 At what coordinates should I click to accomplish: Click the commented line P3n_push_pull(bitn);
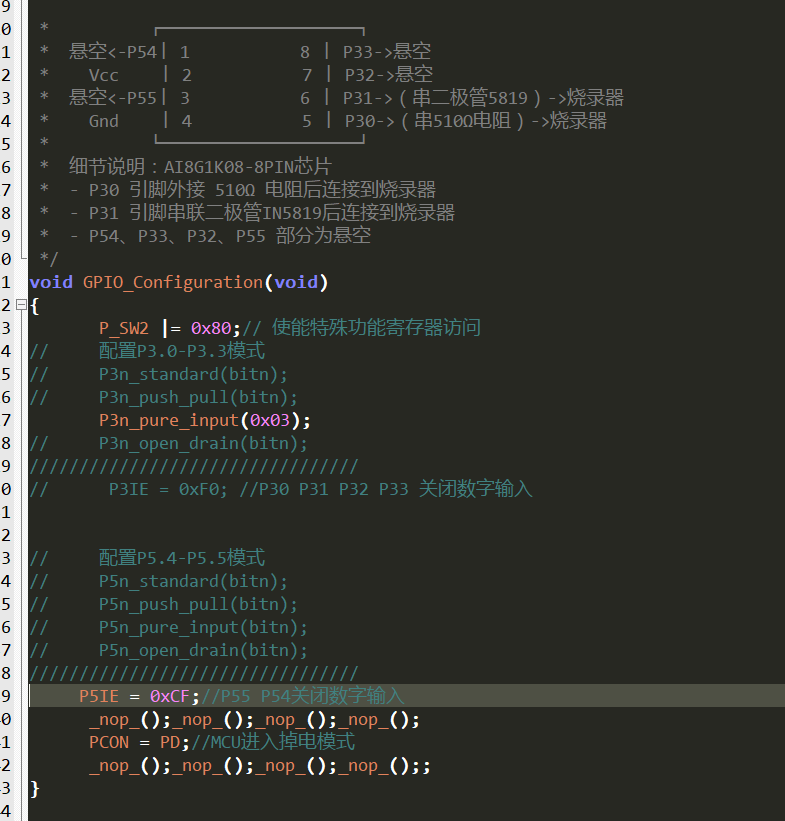(198, 397)
